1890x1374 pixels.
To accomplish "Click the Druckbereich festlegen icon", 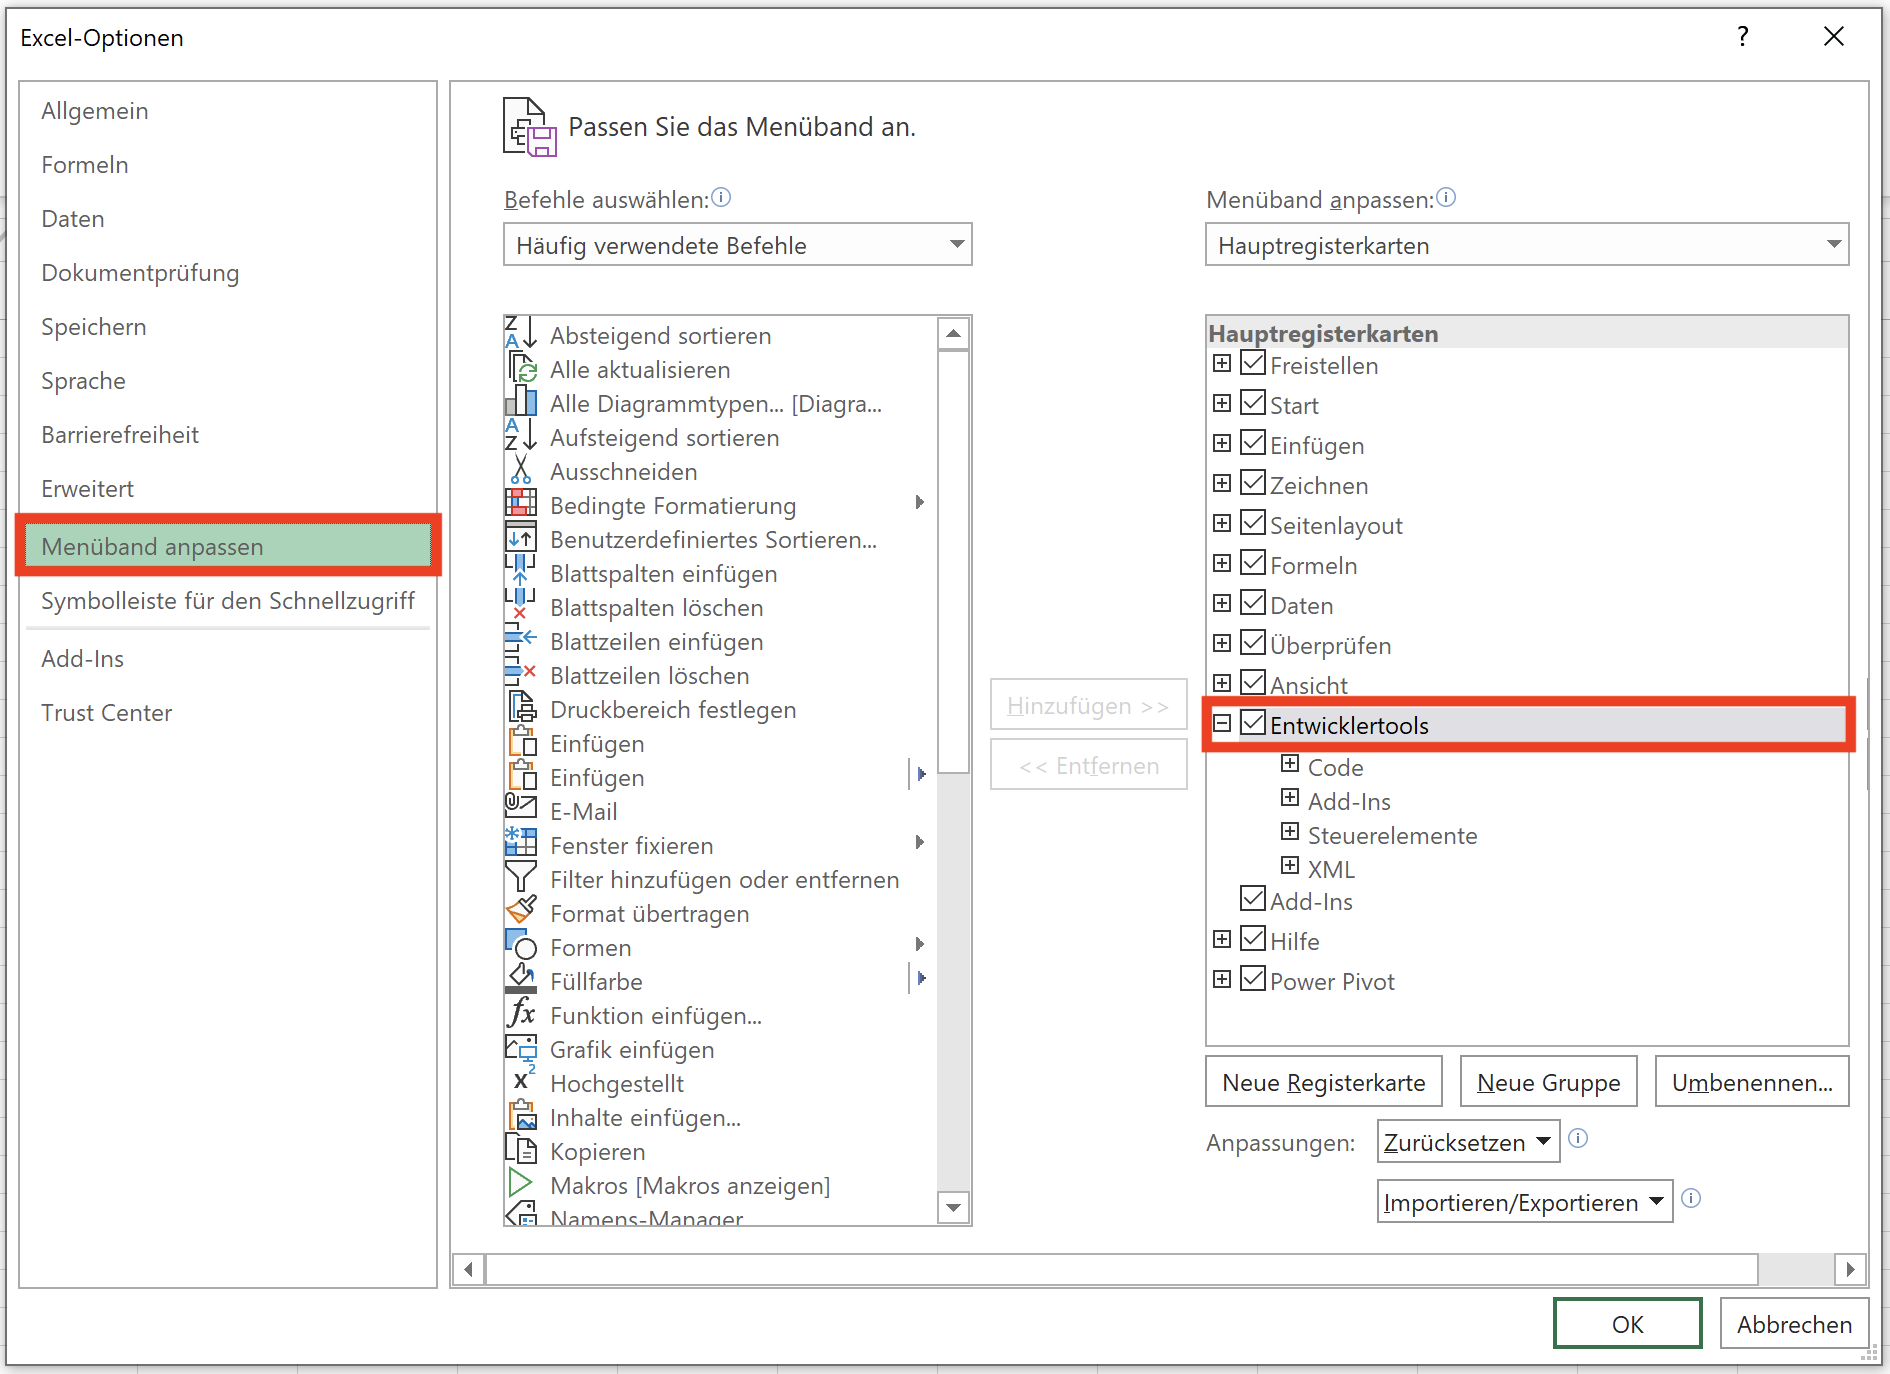I will pyautogui.click(x=521, y=709).
